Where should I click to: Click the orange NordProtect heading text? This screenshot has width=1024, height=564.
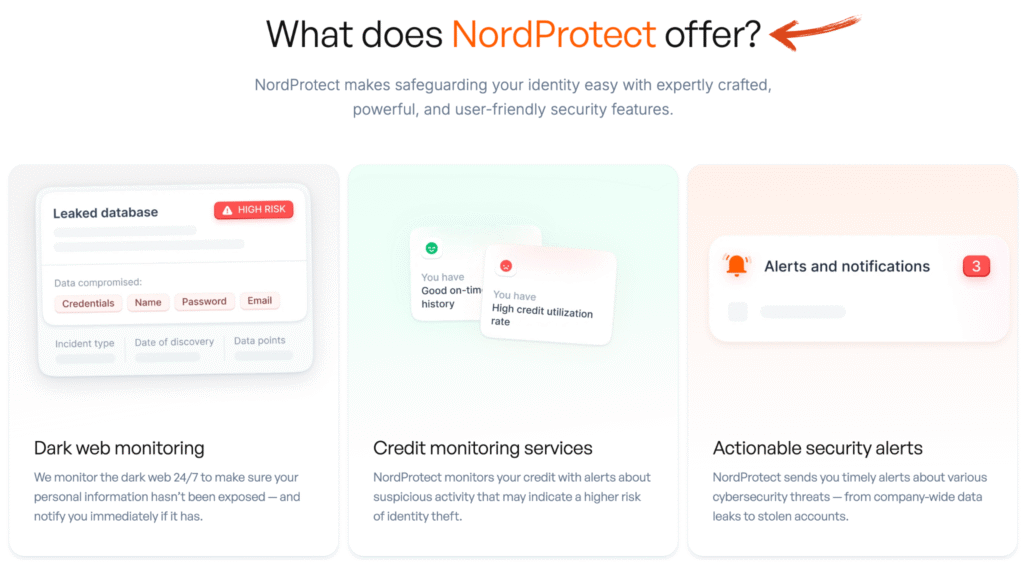554,34
